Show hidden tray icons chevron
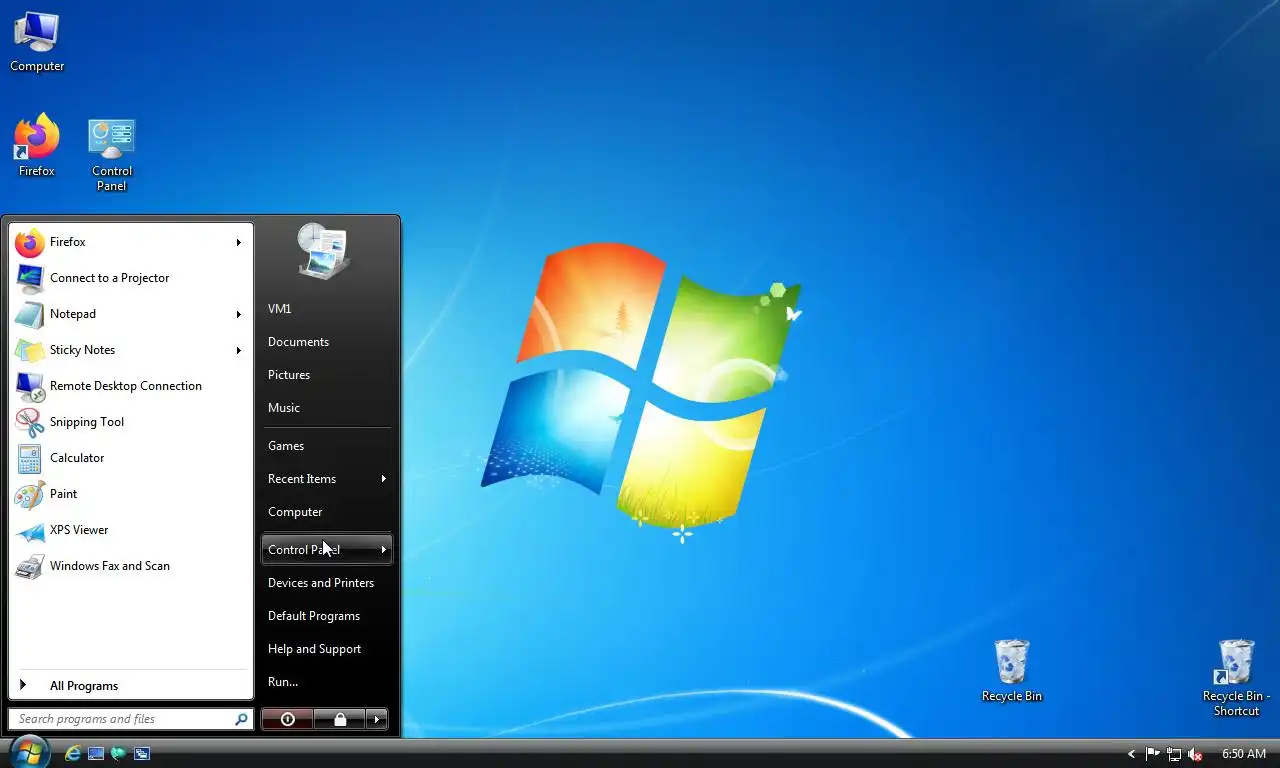The image size is (1280, 768). [x=1132, y=754]
